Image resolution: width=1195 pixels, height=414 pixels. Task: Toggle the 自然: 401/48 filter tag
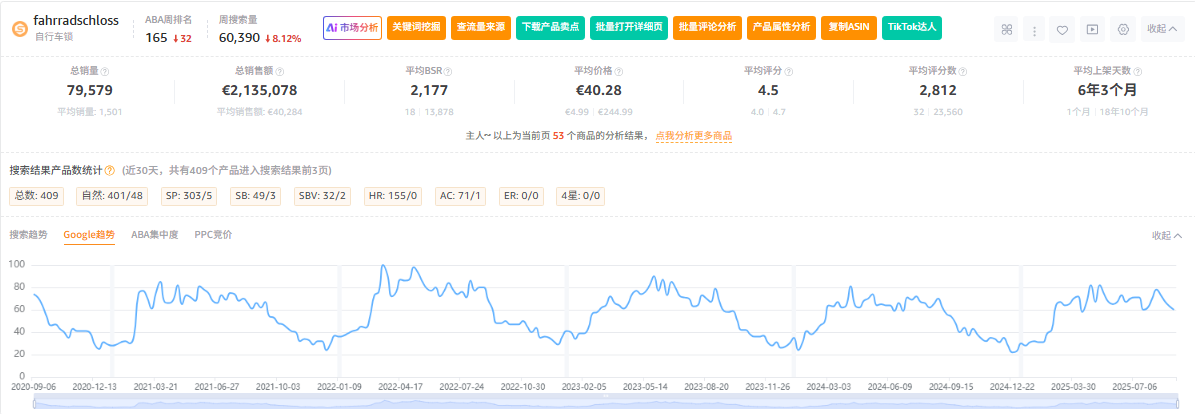tap(118, 196)
